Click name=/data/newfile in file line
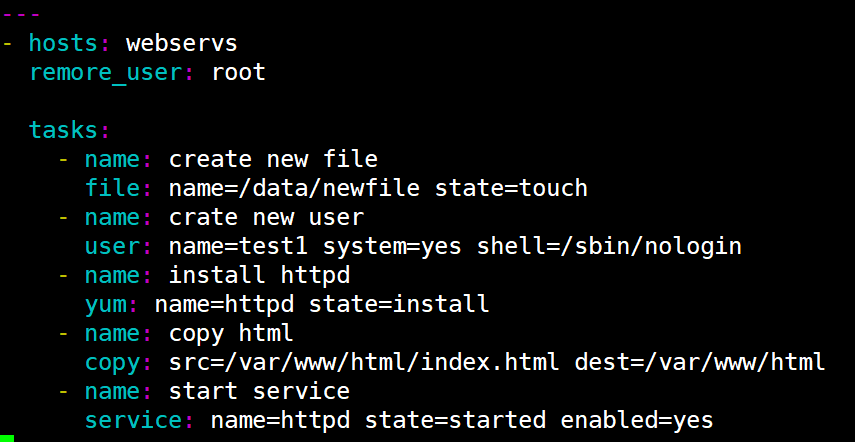This screenshot has height=442, width=855. click(x=294, y=188)
